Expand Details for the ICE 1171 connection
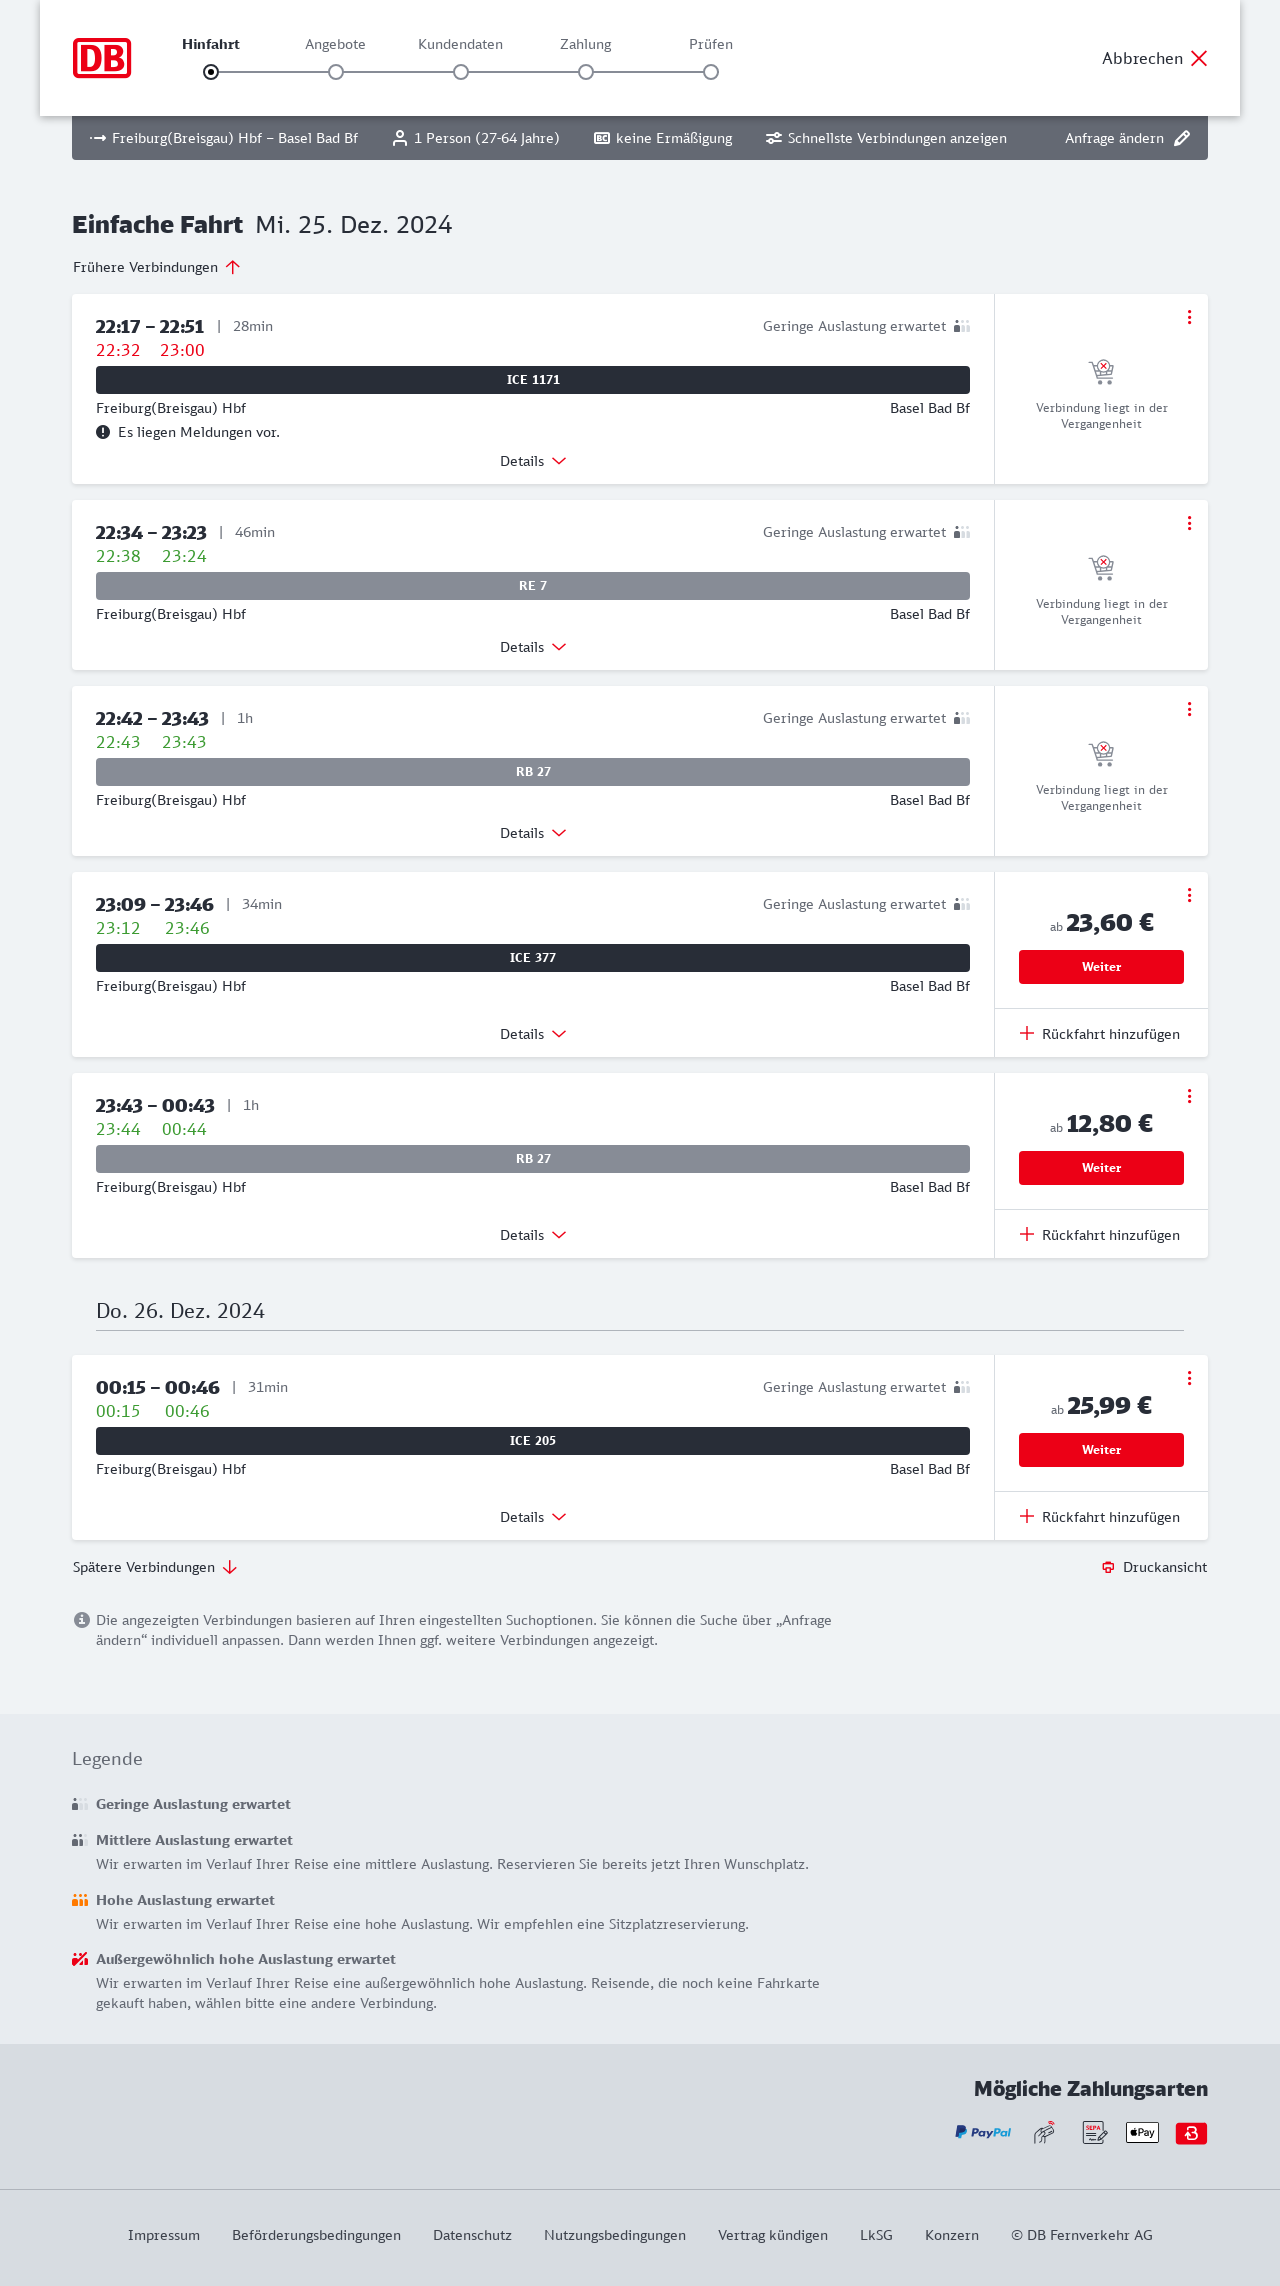The image size is (1280, 2286). point(533,461)
